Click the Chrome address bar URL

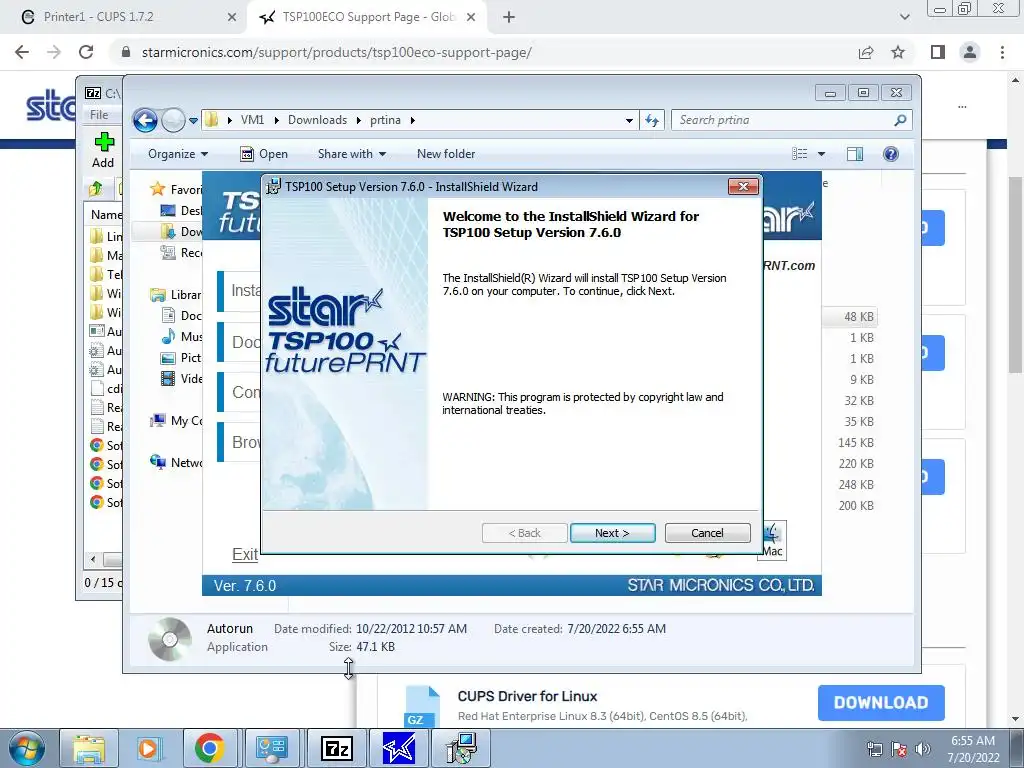336,52
